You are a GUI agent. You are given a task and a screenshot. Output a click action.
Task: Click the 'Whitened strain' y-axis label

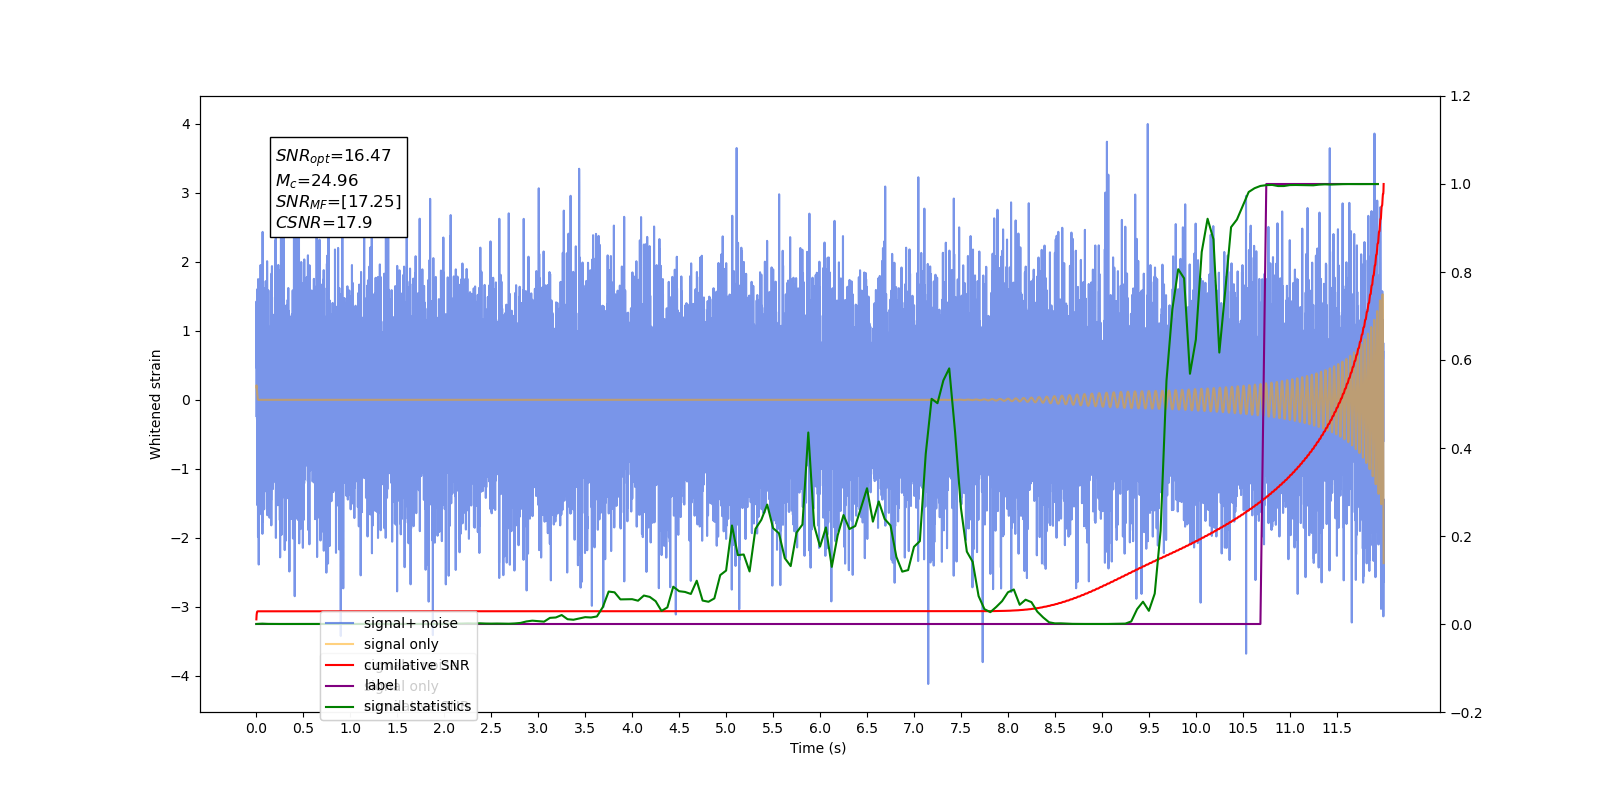click(156, 404)
